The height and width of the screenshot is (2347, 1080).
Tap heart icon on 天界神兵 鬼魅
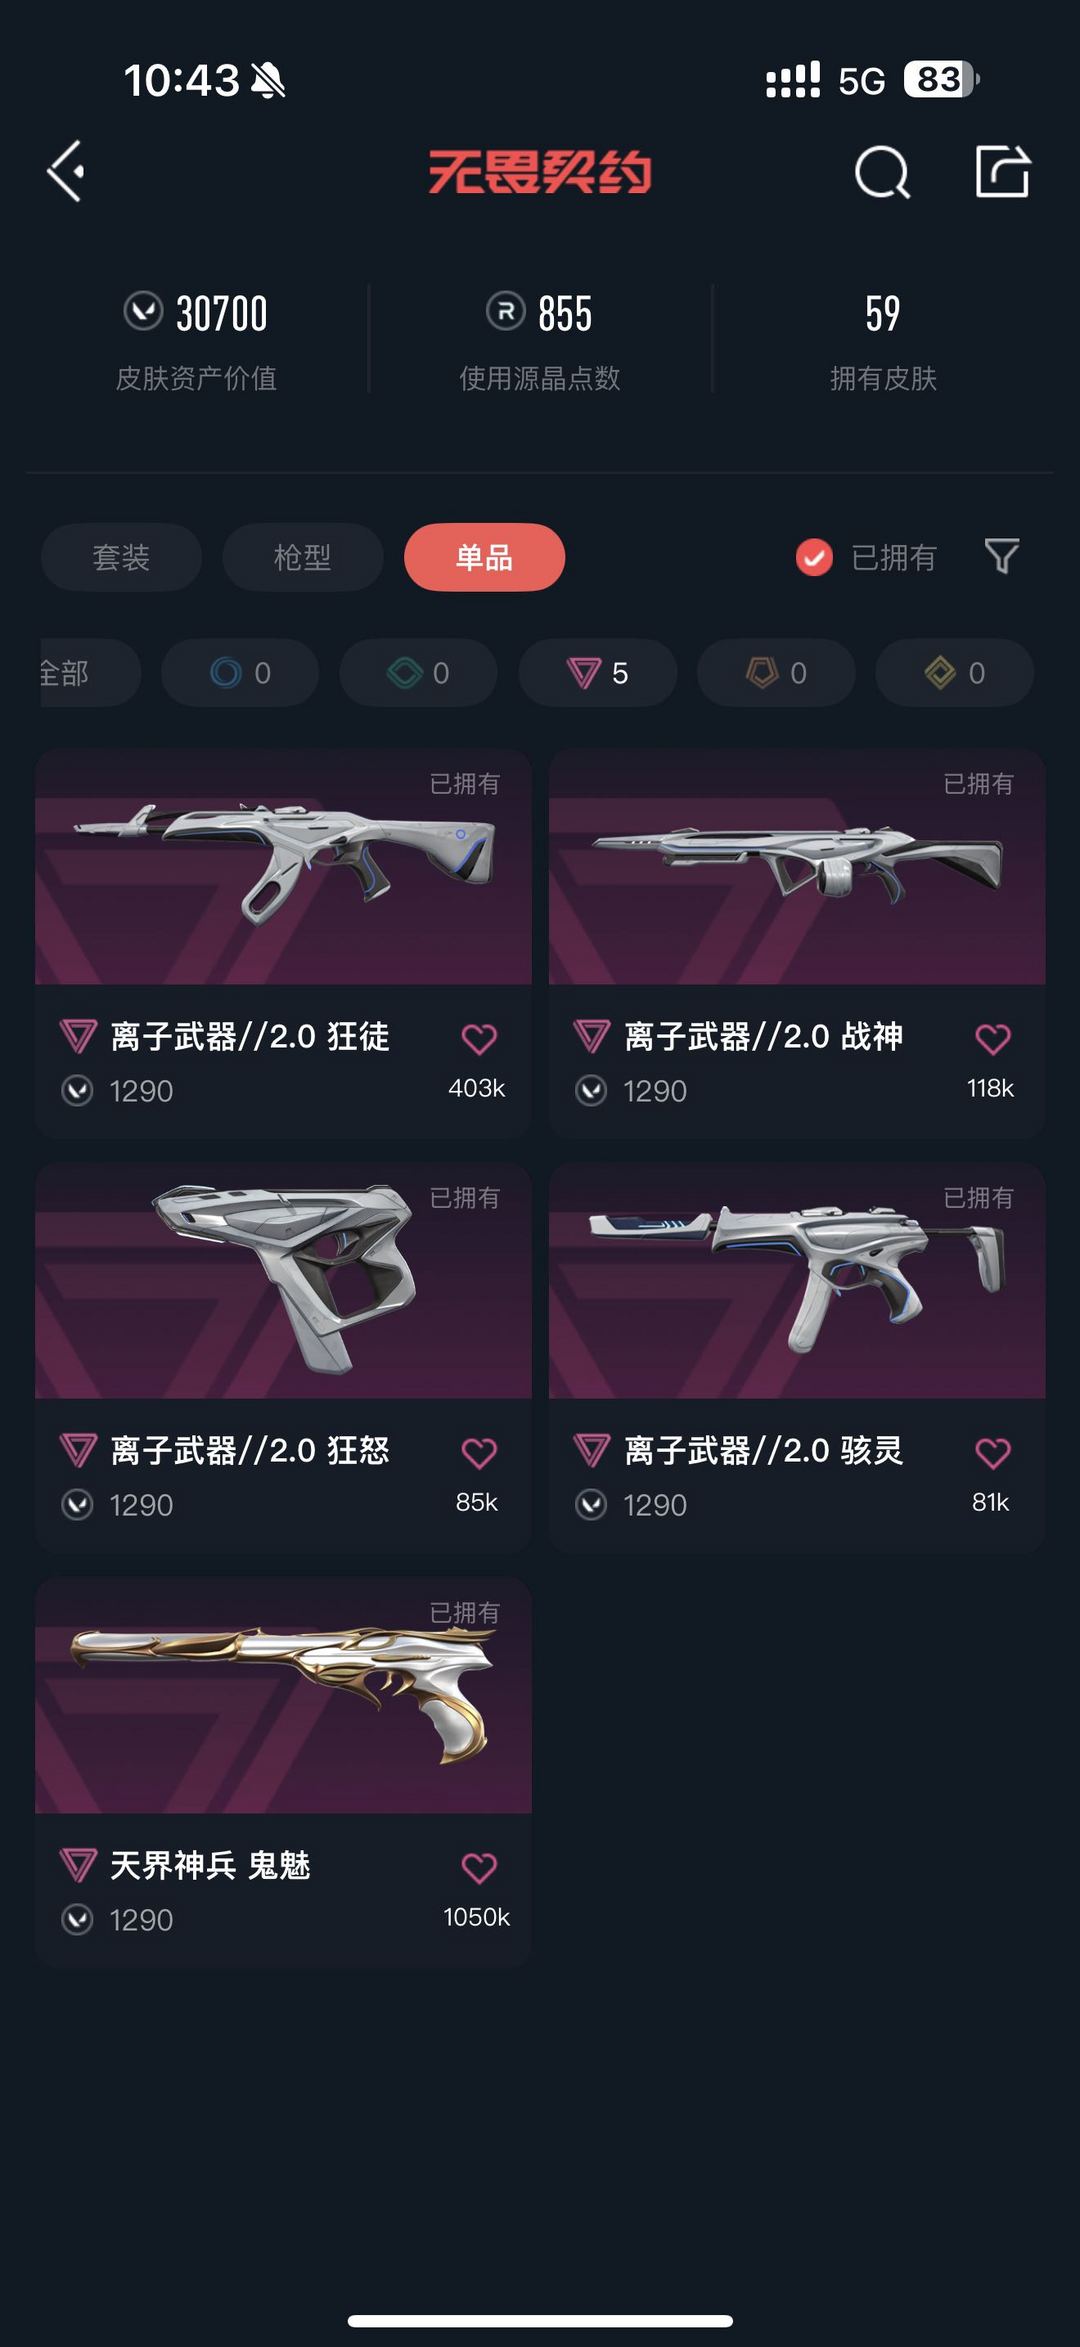point(479,1868)
